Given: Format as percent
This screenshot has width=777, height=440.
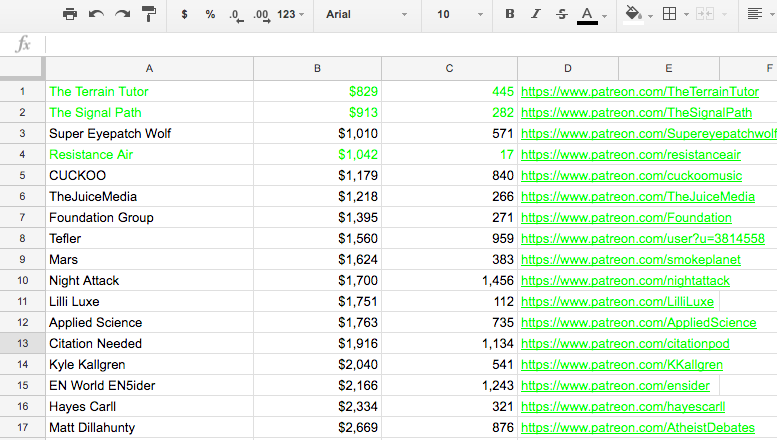Looking at the screenshot, I should click(x=210, y=14).
